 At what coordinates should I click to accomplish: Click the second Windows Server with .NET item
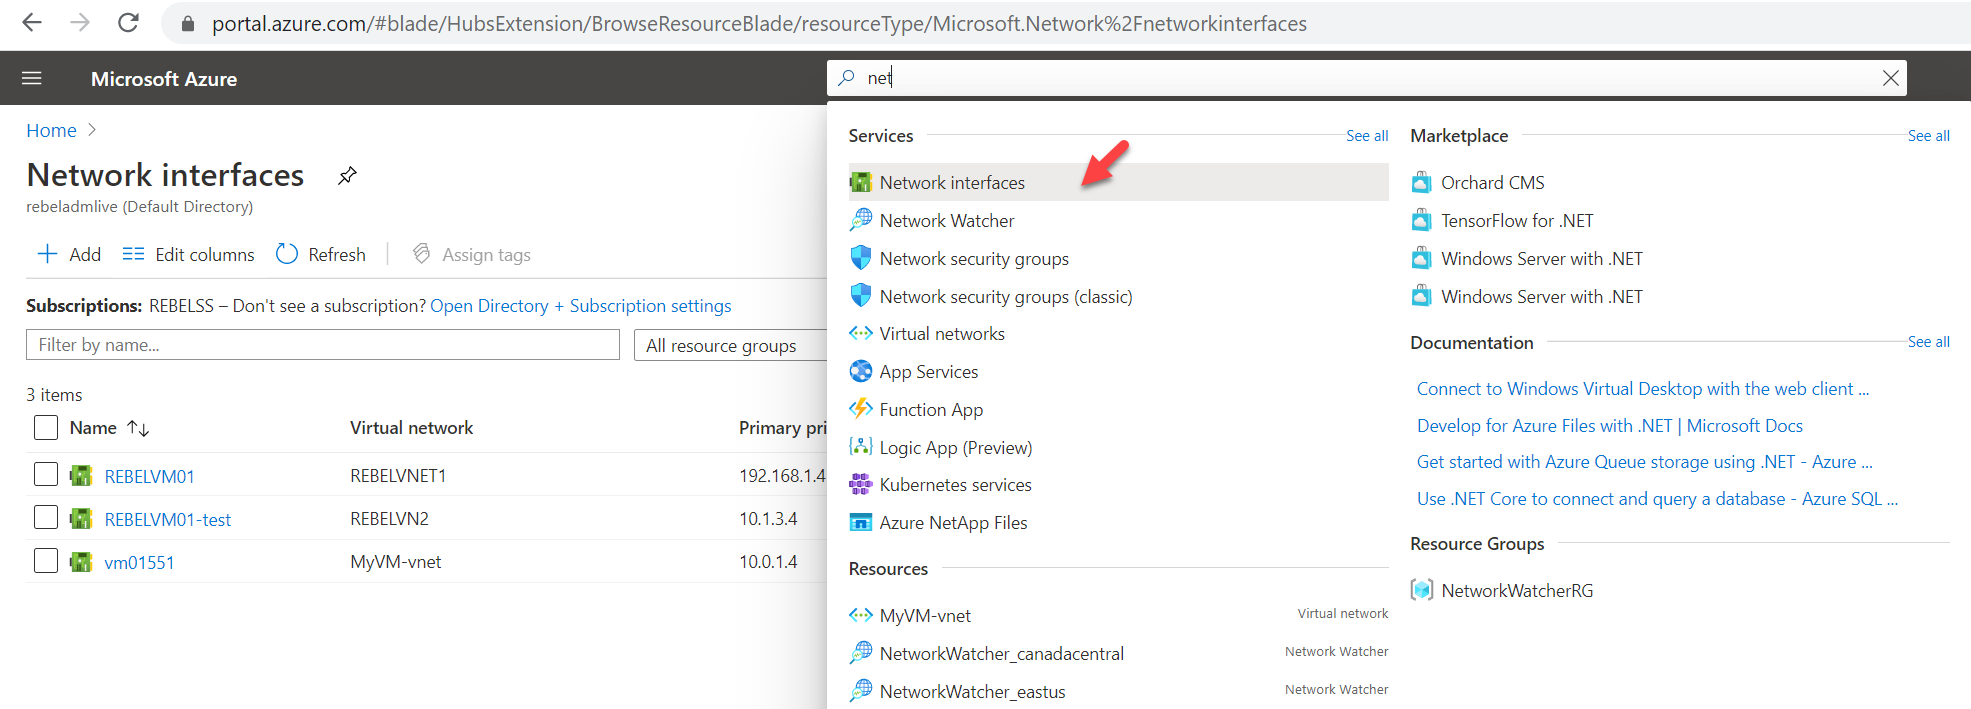click(1541, 296)
